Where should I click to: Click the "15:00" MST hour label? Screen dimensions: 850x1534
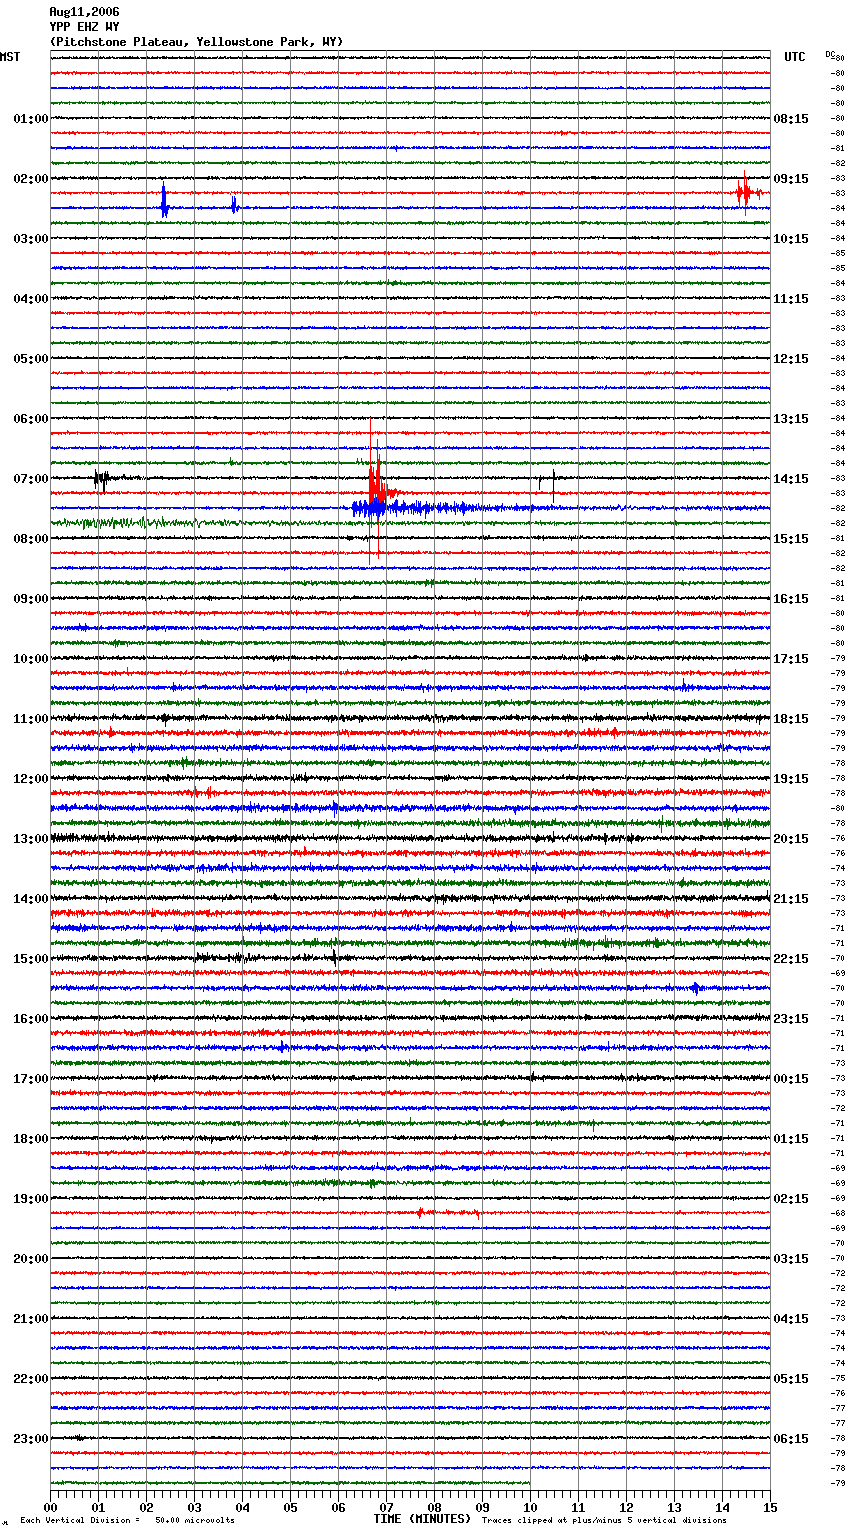31,959
